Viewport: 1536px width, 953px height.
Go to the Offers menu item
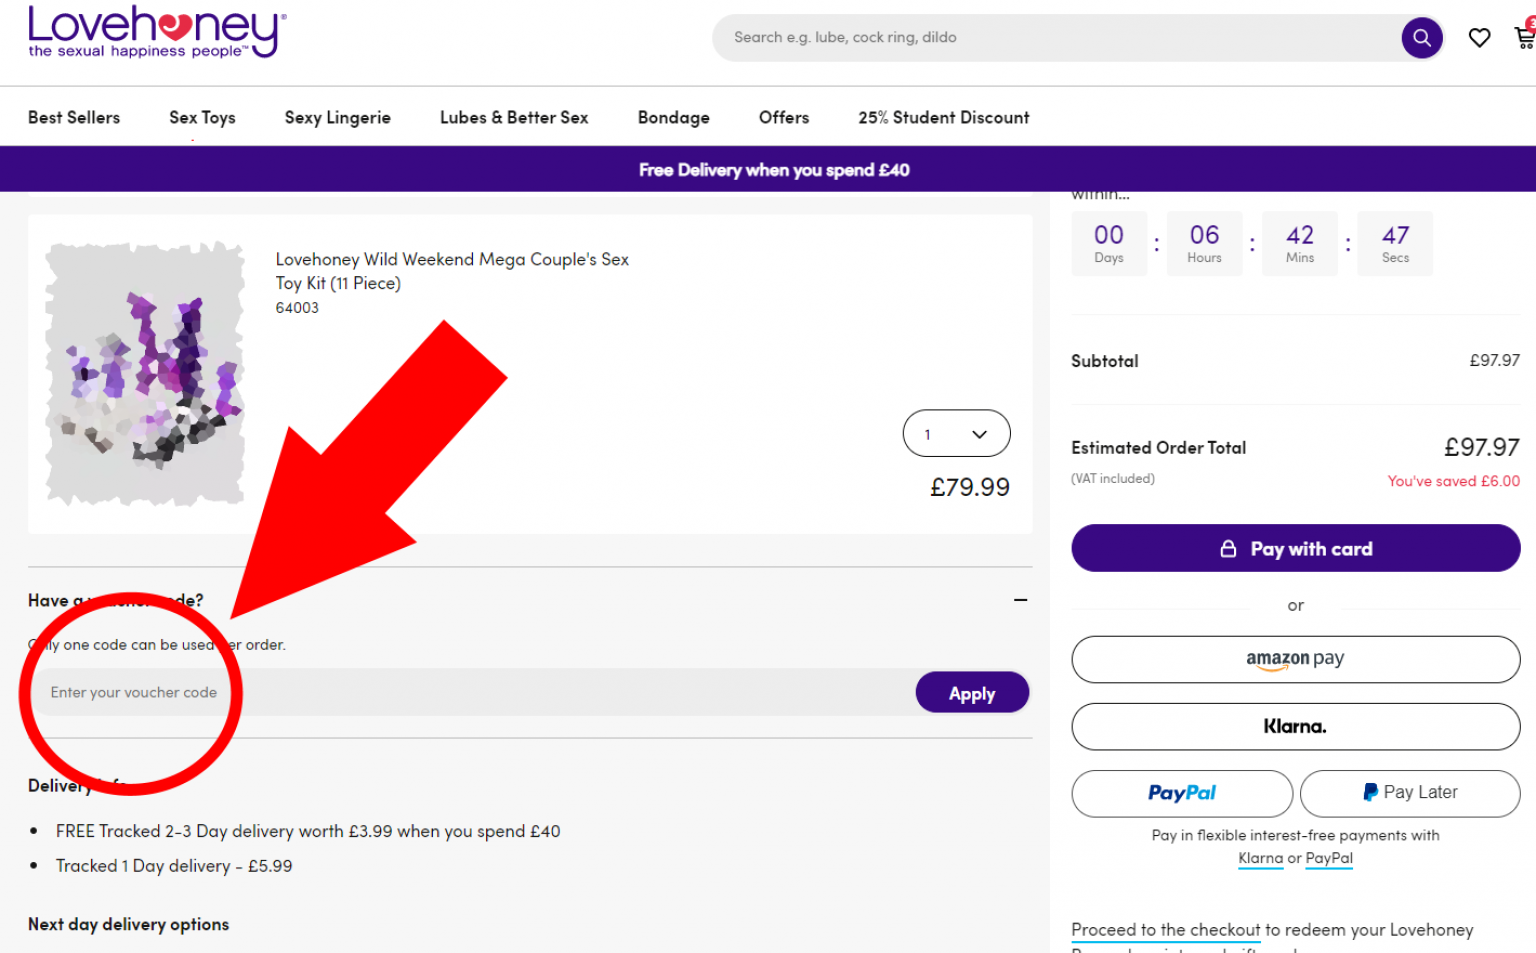pyautogui.click(x=783, y=118)
